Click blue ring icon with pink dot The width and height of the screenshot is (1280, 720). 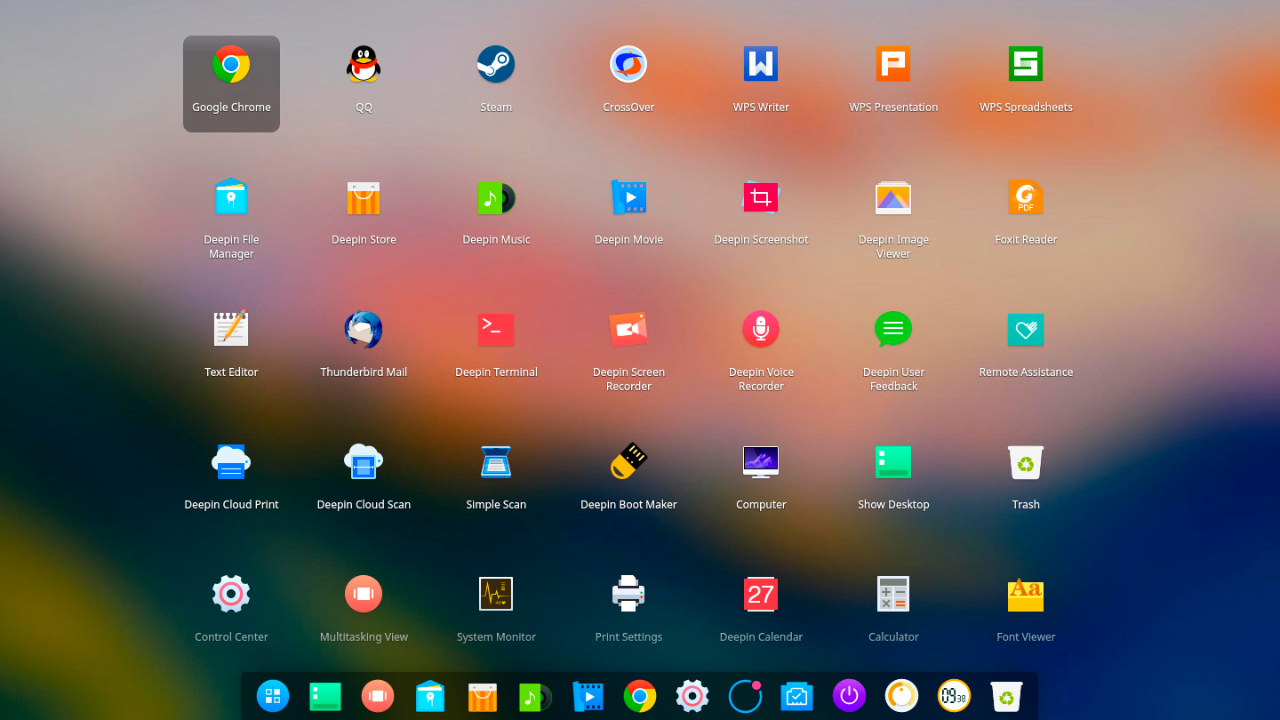coord(745,696)
